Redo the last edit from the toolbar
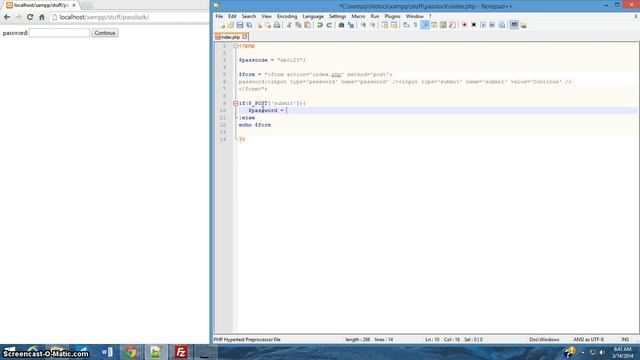 coord(329,25)
